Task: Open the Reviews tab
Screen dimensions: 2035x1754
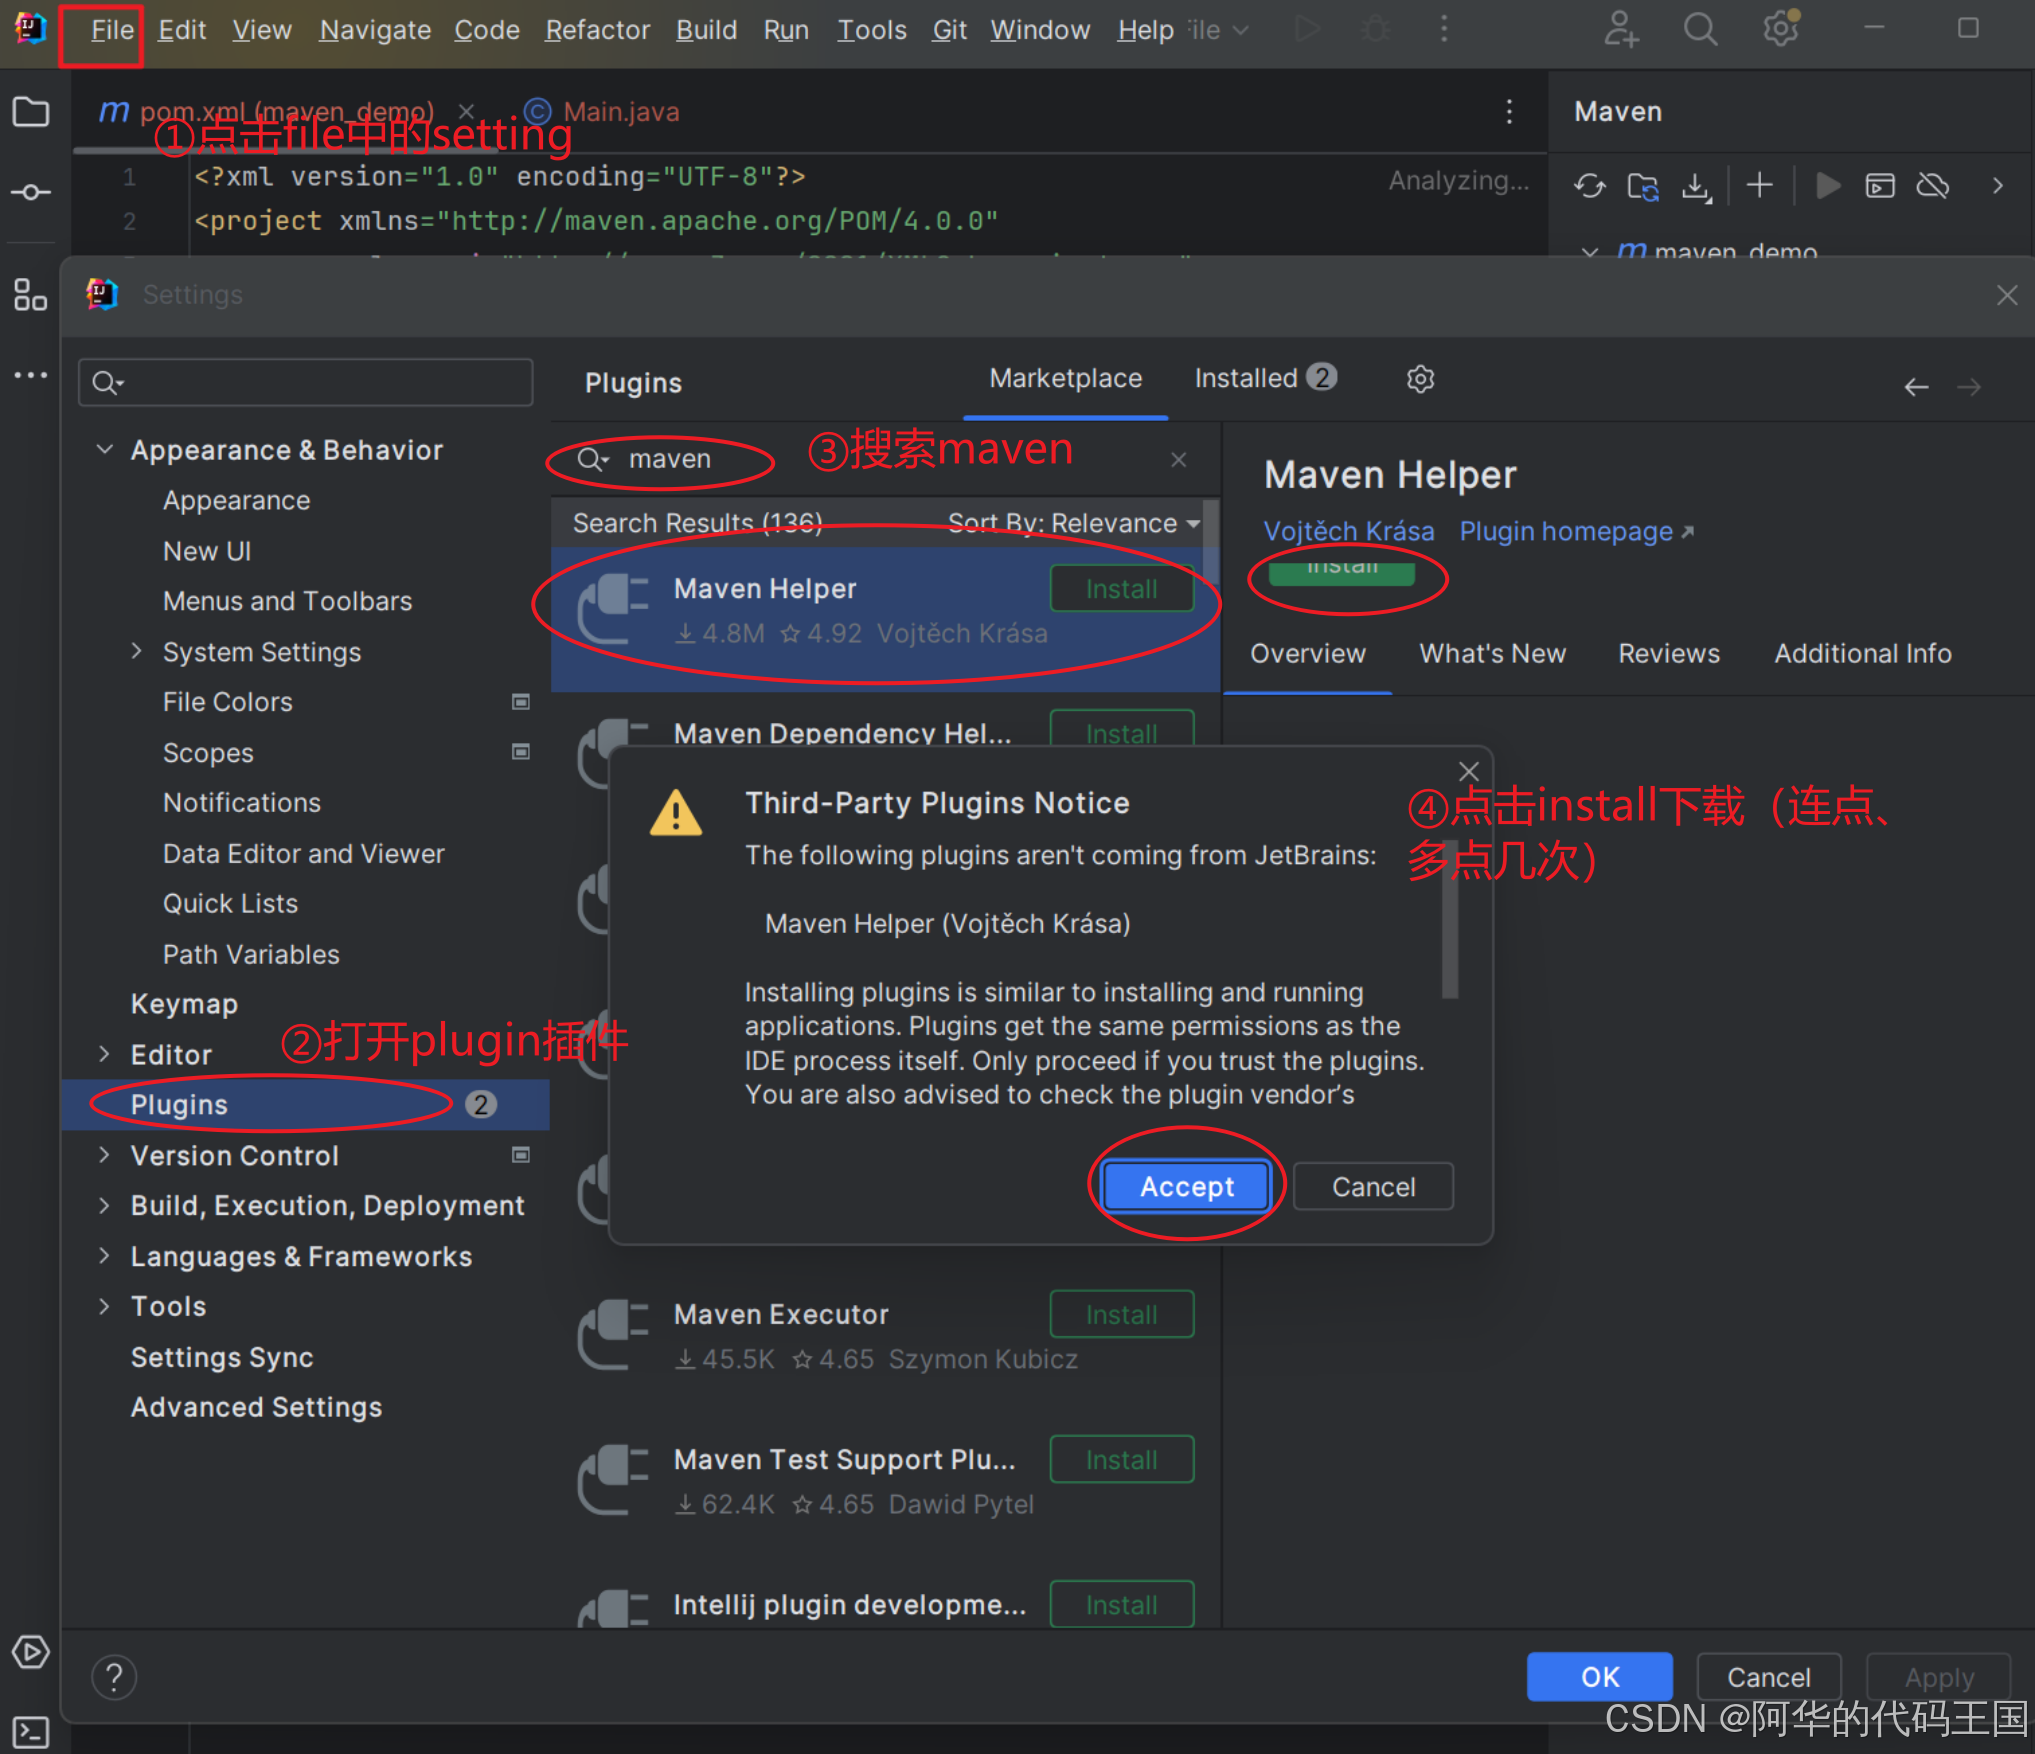Action: [x=1668, y=653]
